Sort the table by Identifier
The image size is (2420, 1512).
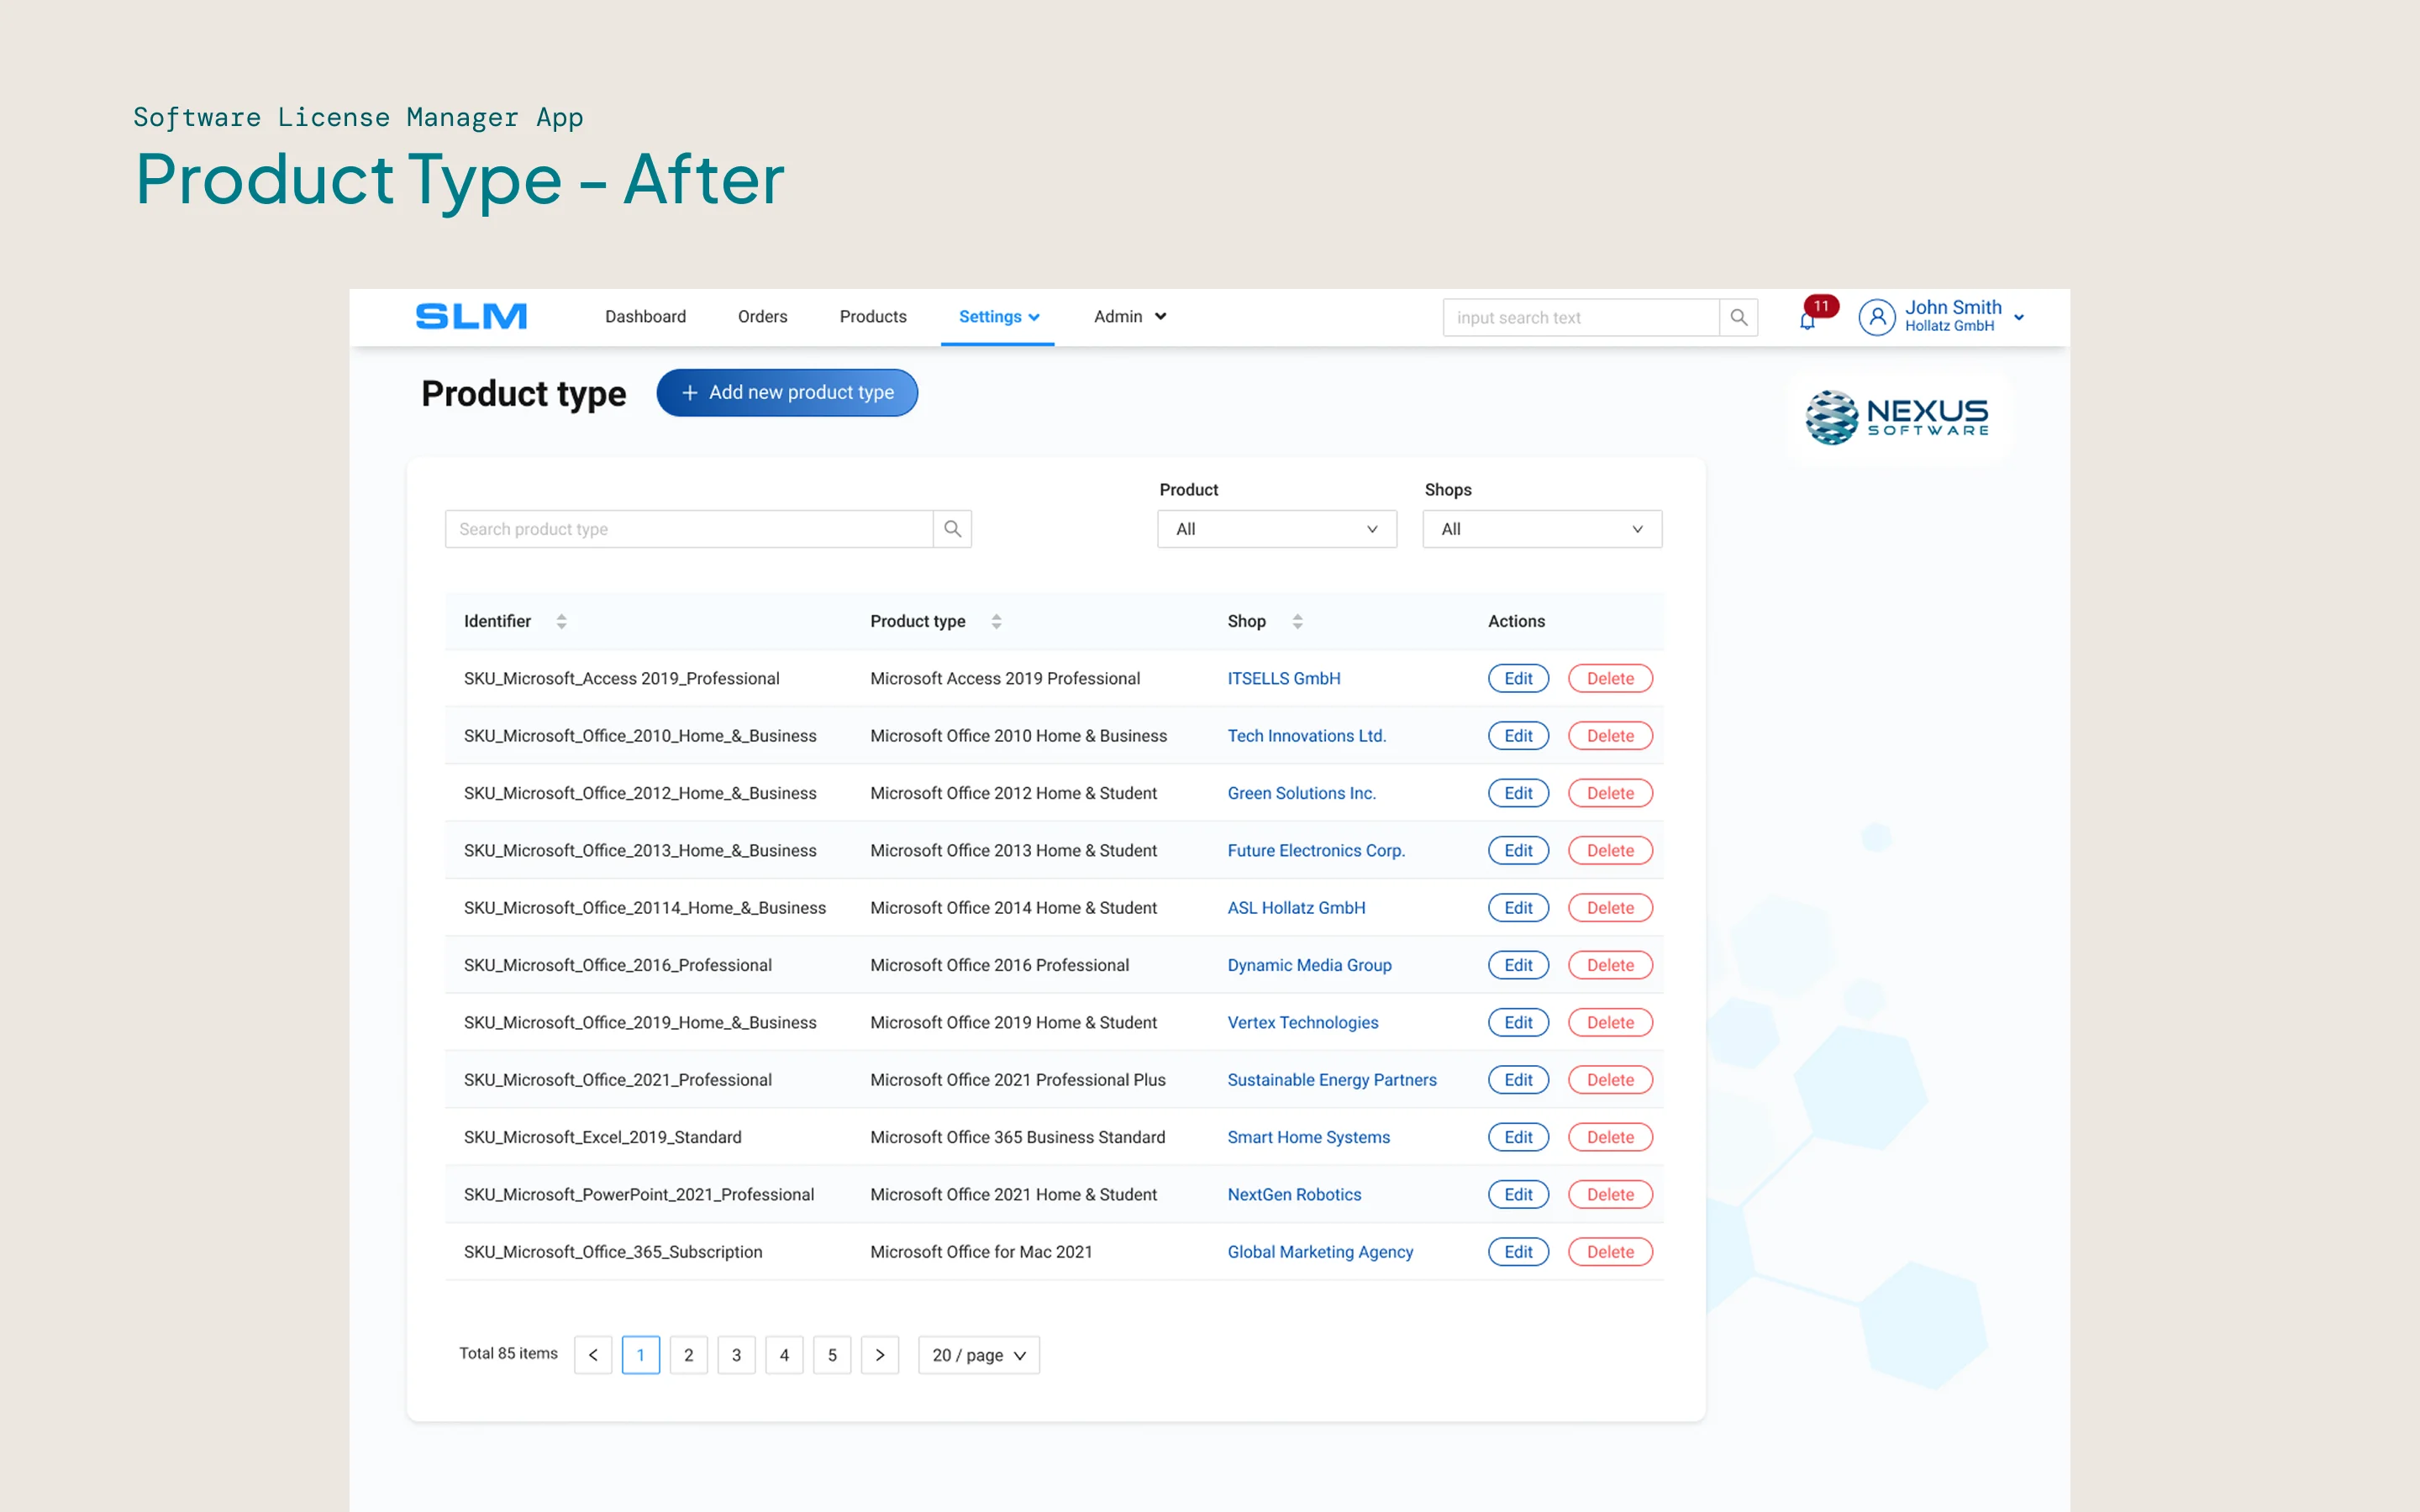[561, 621]
